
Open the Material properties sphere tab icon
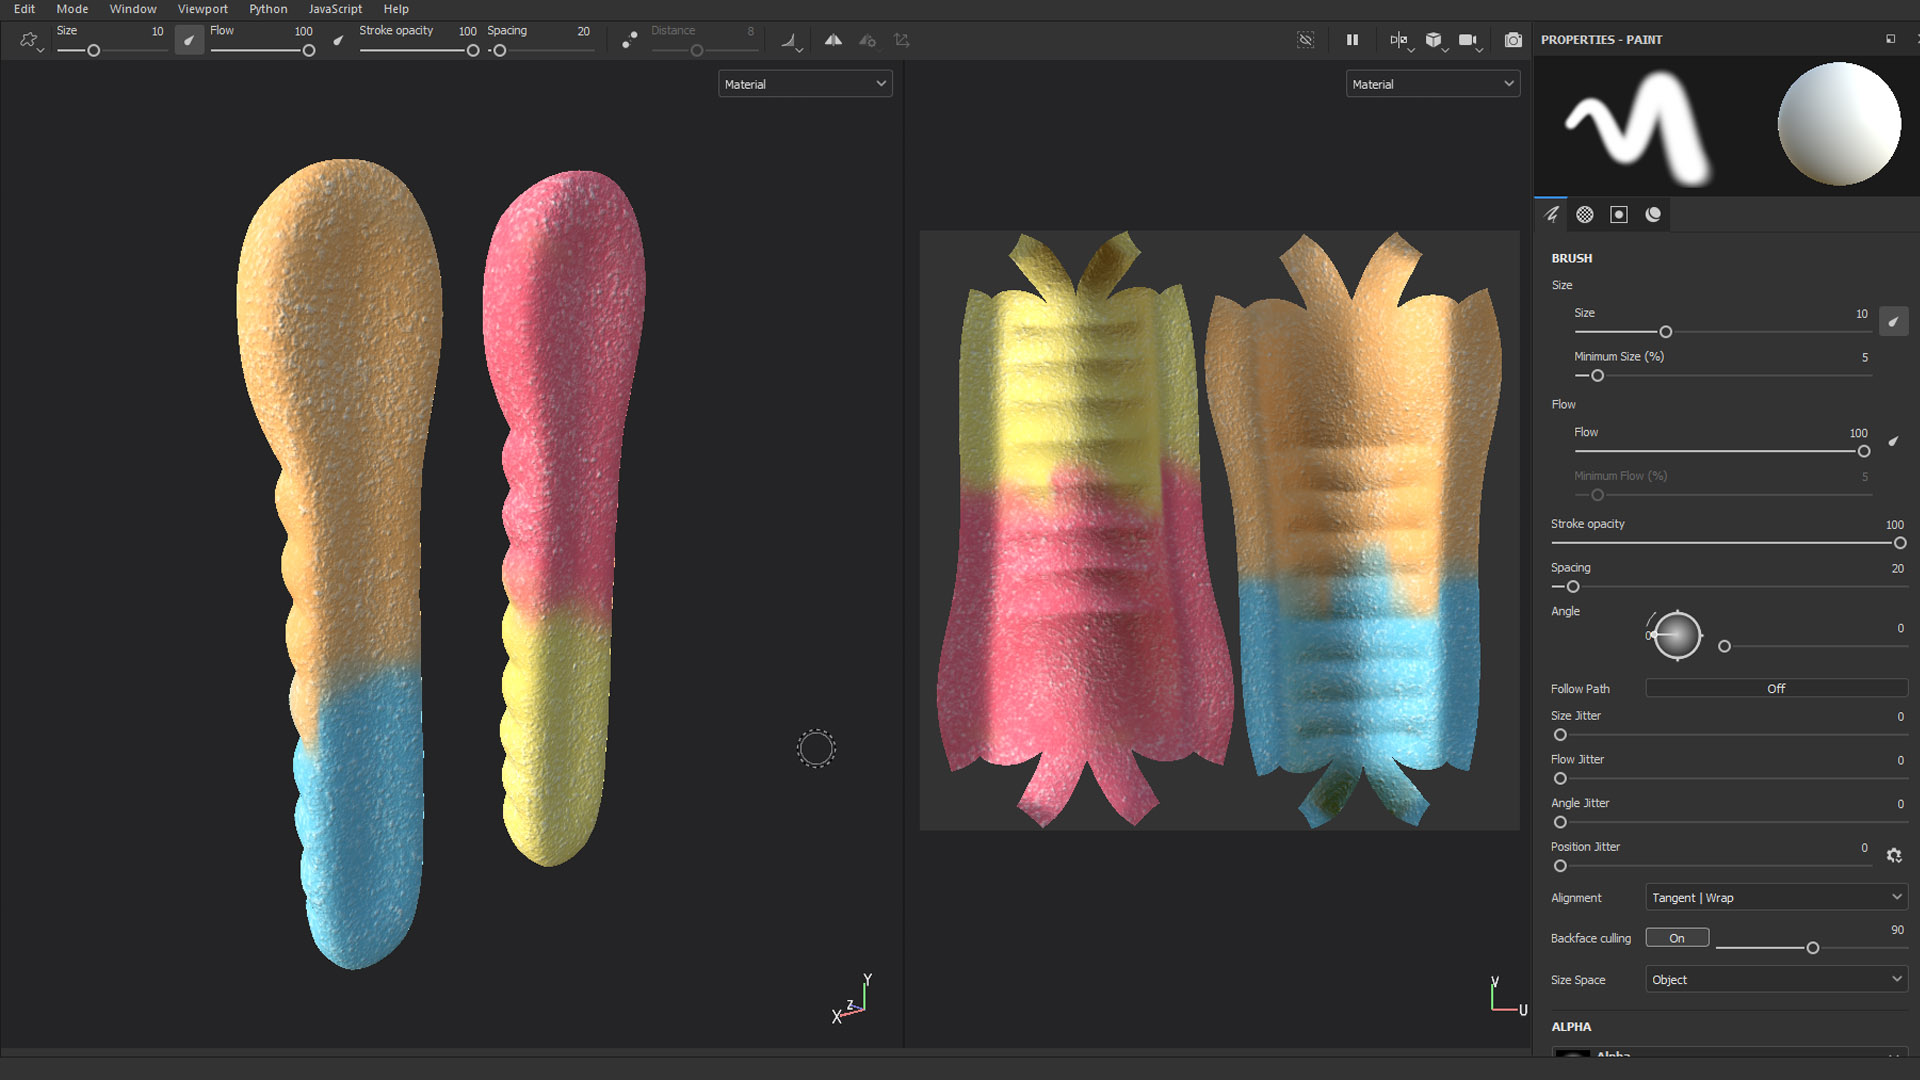[1653, 214]
